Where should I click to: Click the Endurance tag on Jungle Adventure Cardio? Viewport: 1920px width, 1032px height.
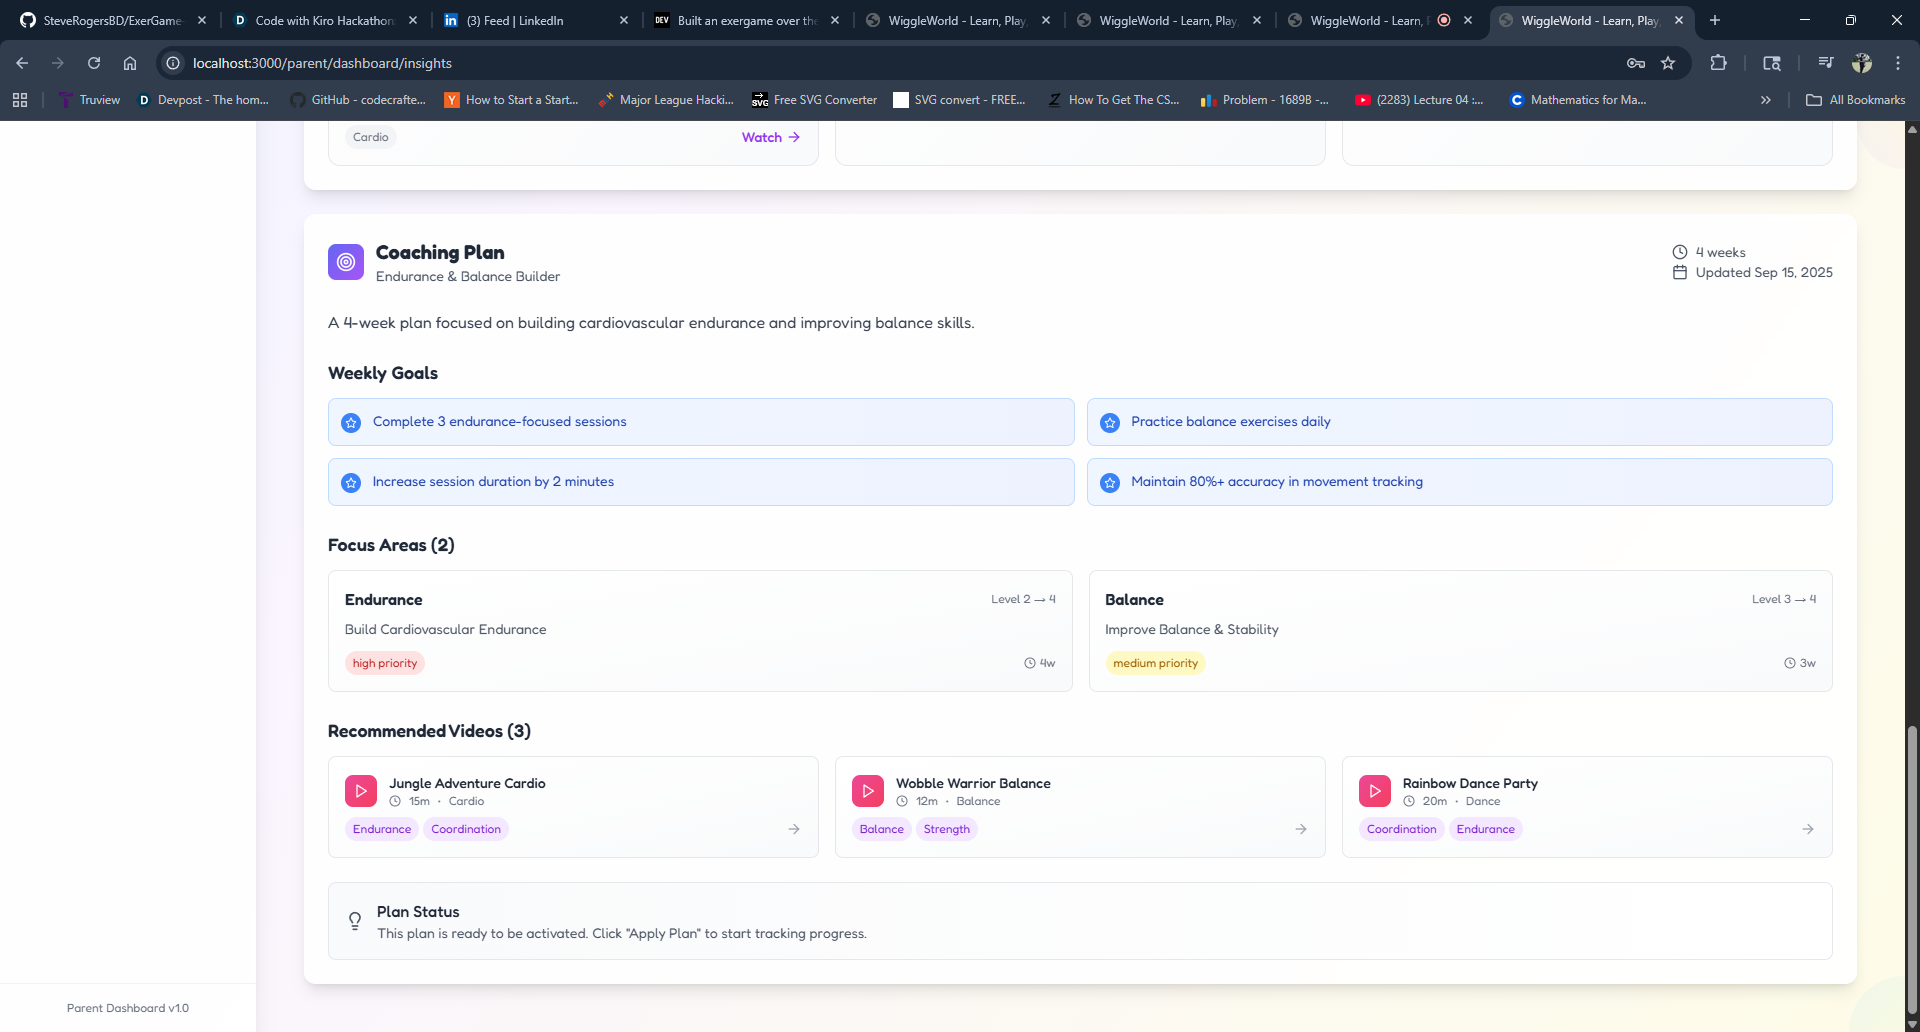(x=382, y=829)
